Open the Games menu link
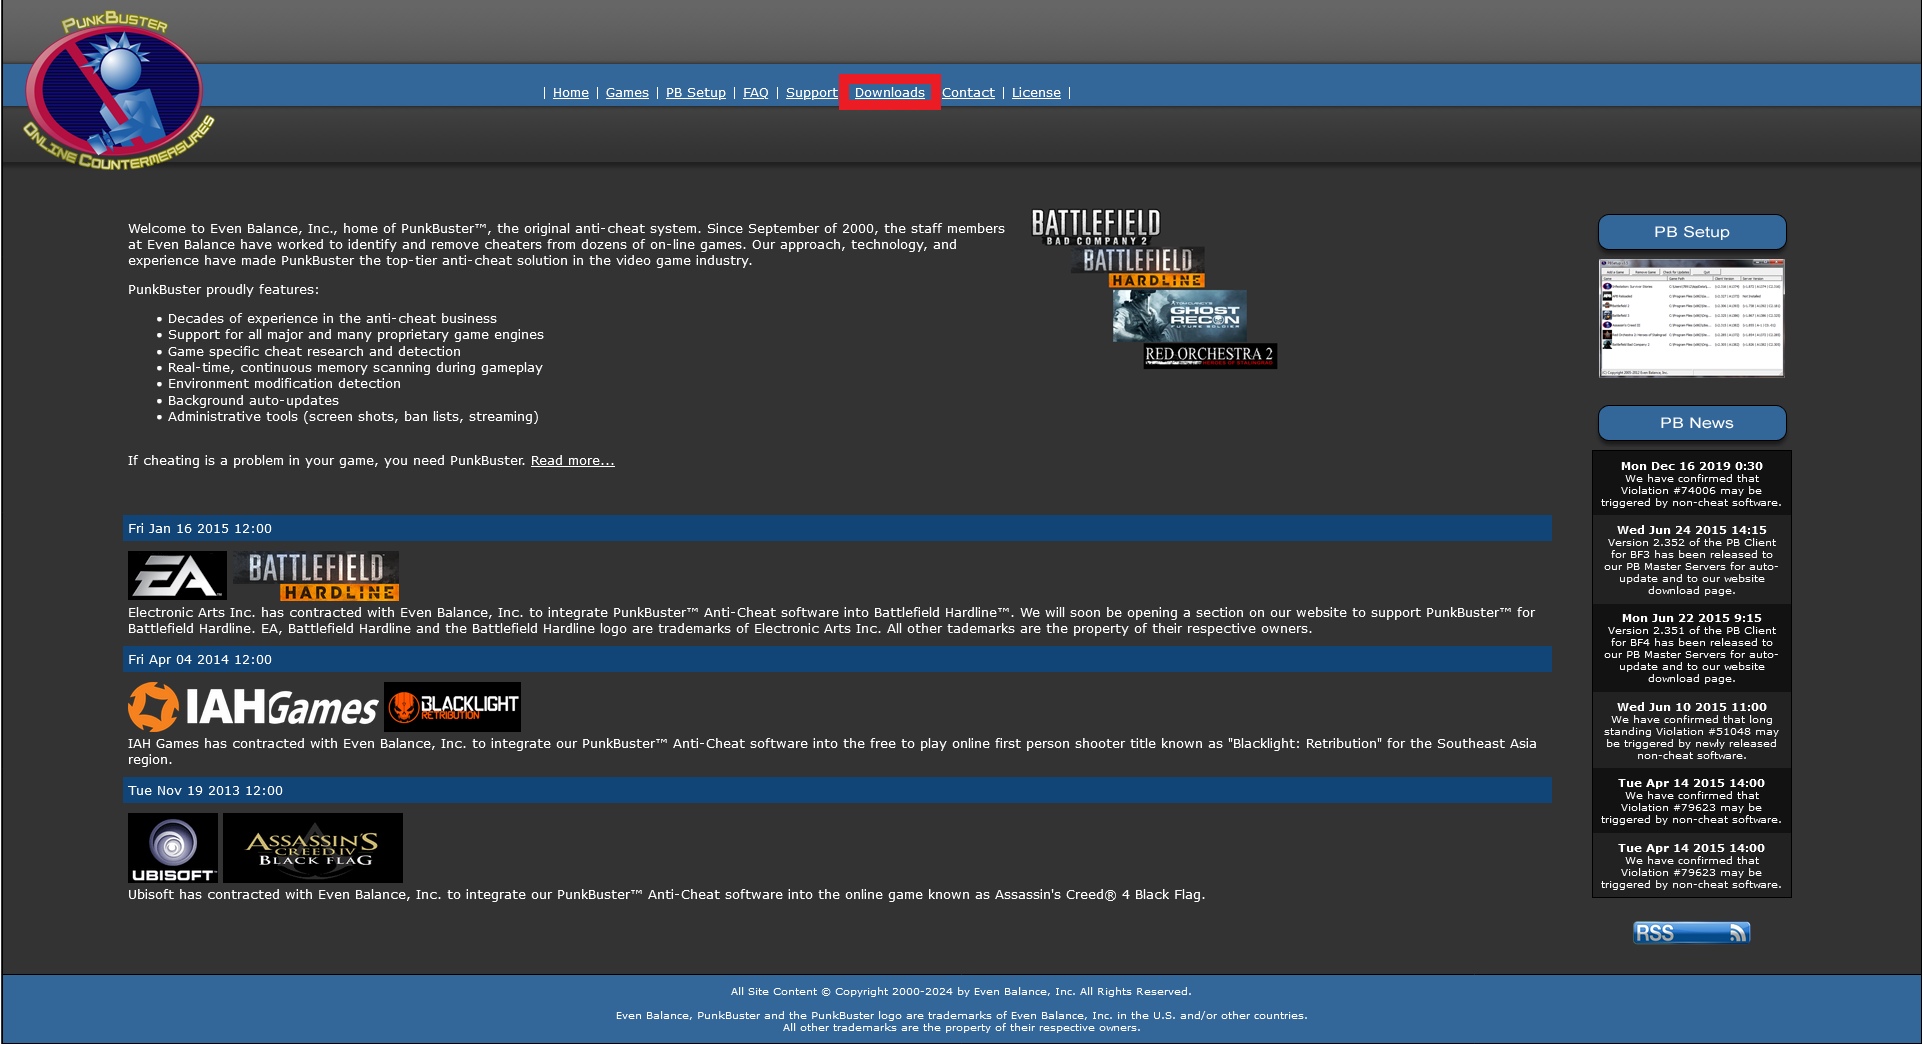This screenshot has width=1923, height=1044. point(627,93)
